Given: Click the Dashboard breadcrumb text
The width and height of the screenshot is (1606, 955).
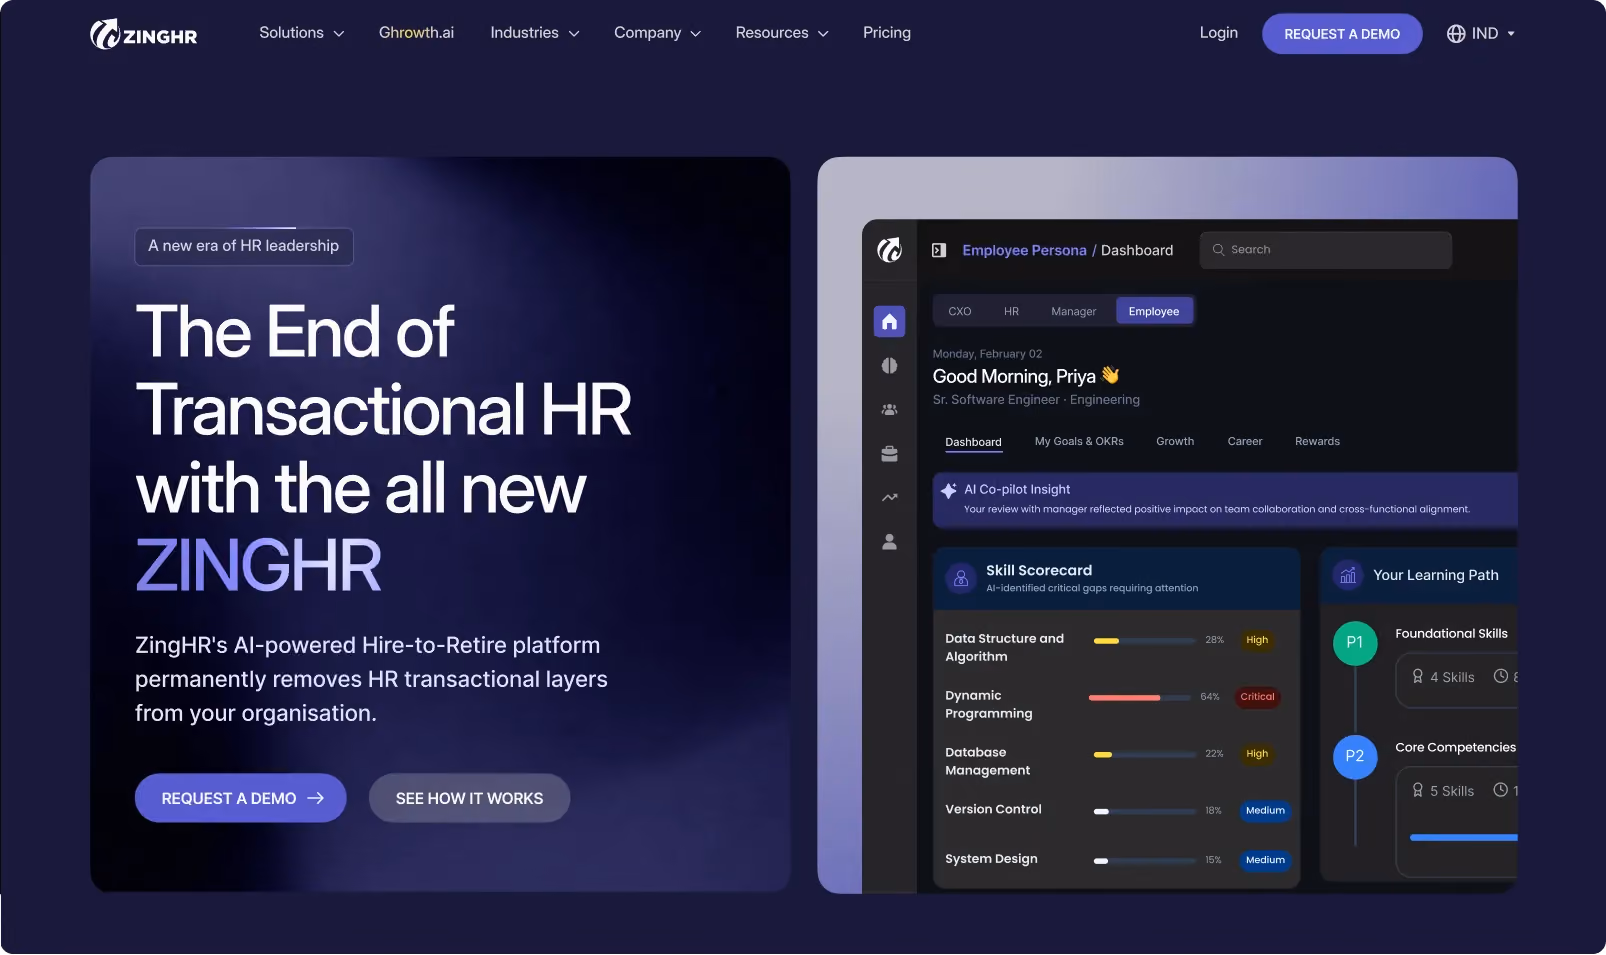Looking at the screenshot, I should click(1137, 250).
